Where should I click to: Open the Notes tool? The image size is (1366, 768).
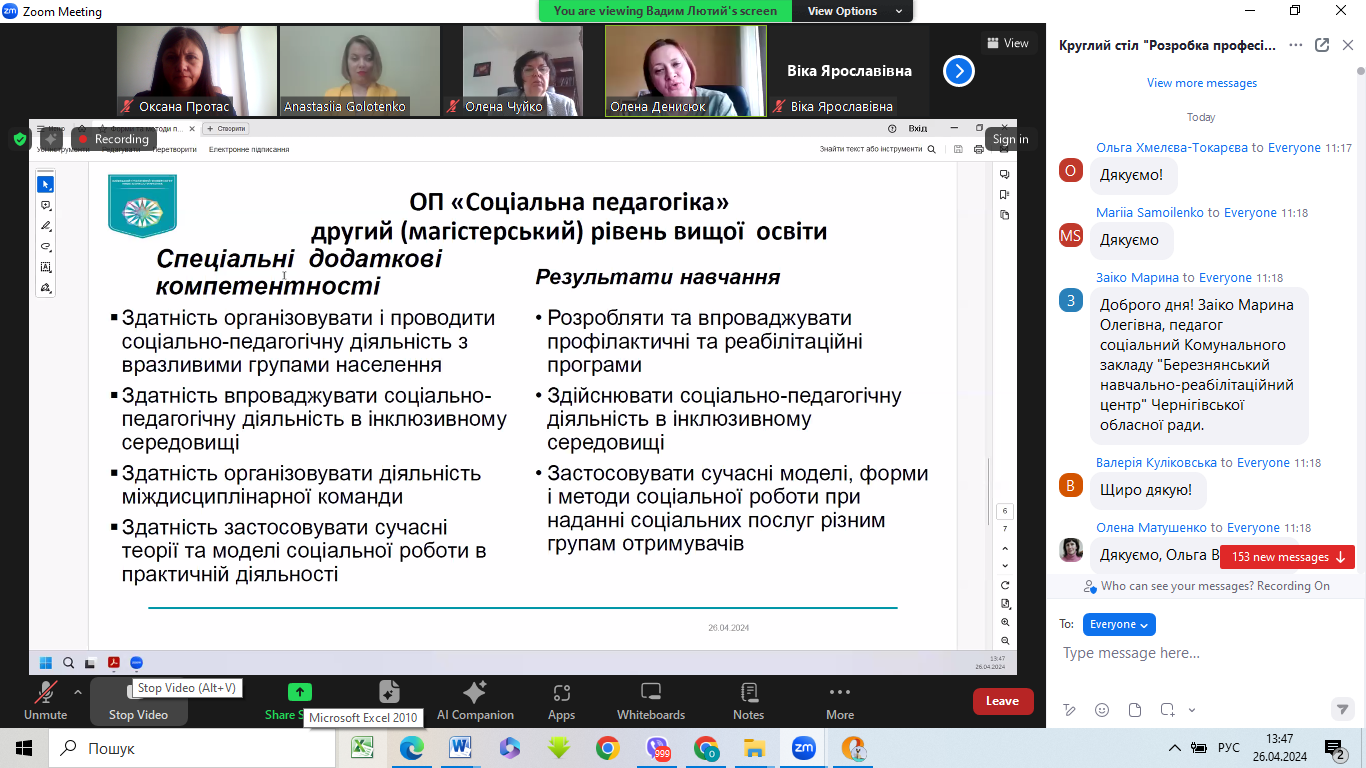(x=748, y=700)
